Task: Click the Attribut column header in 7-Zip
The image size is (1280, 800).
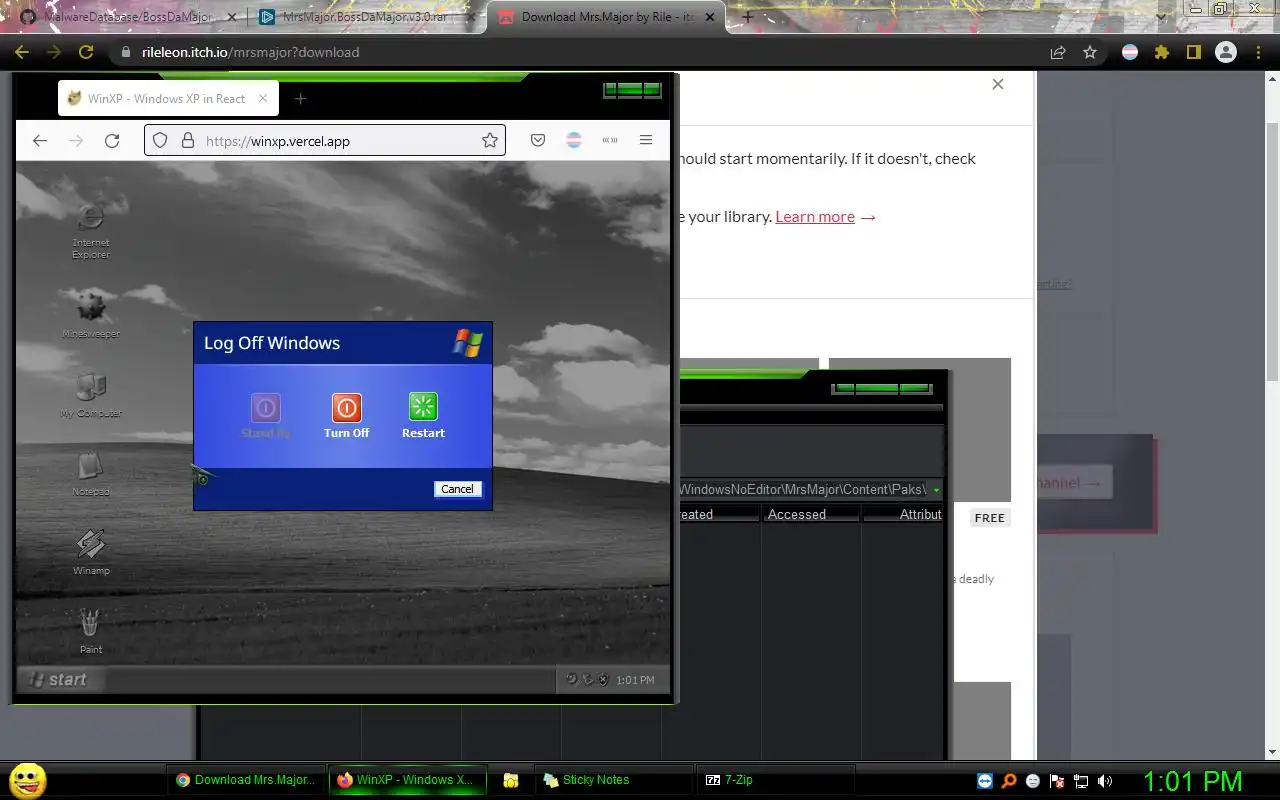Action: point(903,514)
